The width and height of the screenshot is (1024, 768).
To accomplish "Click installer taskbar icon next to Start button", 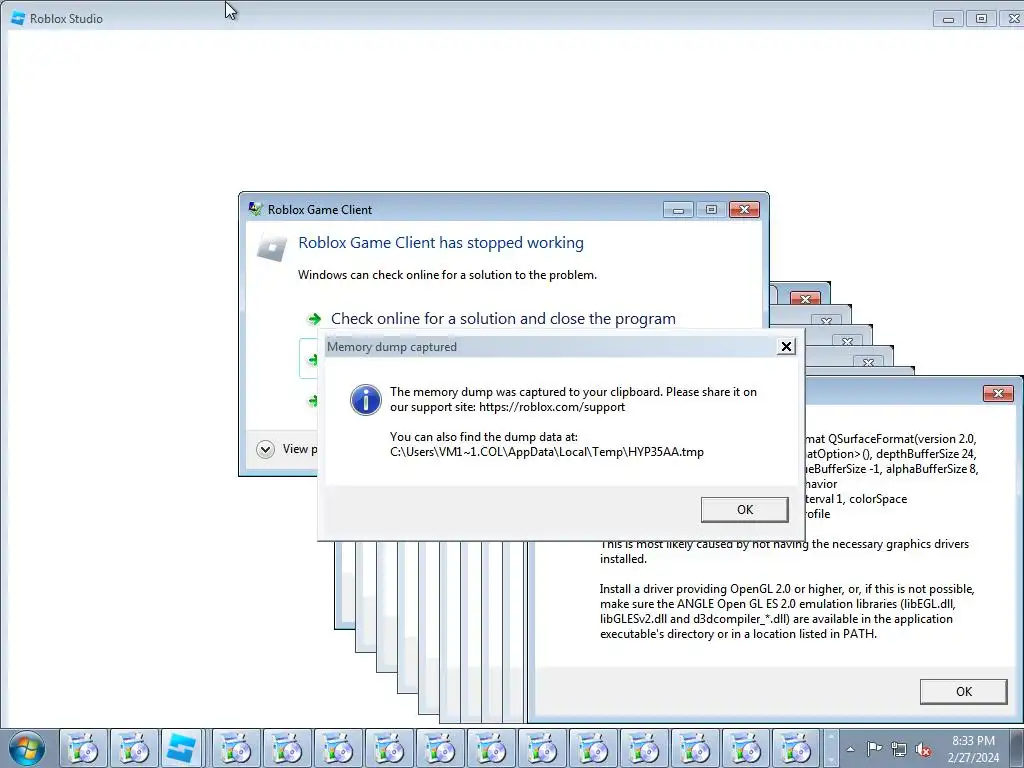I will pyautogui.click(x=83, y=748).
